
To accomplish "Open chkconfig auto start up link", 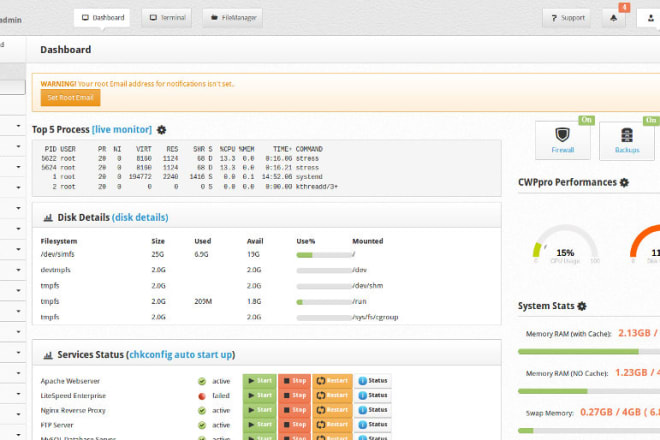I will point(181,355).
